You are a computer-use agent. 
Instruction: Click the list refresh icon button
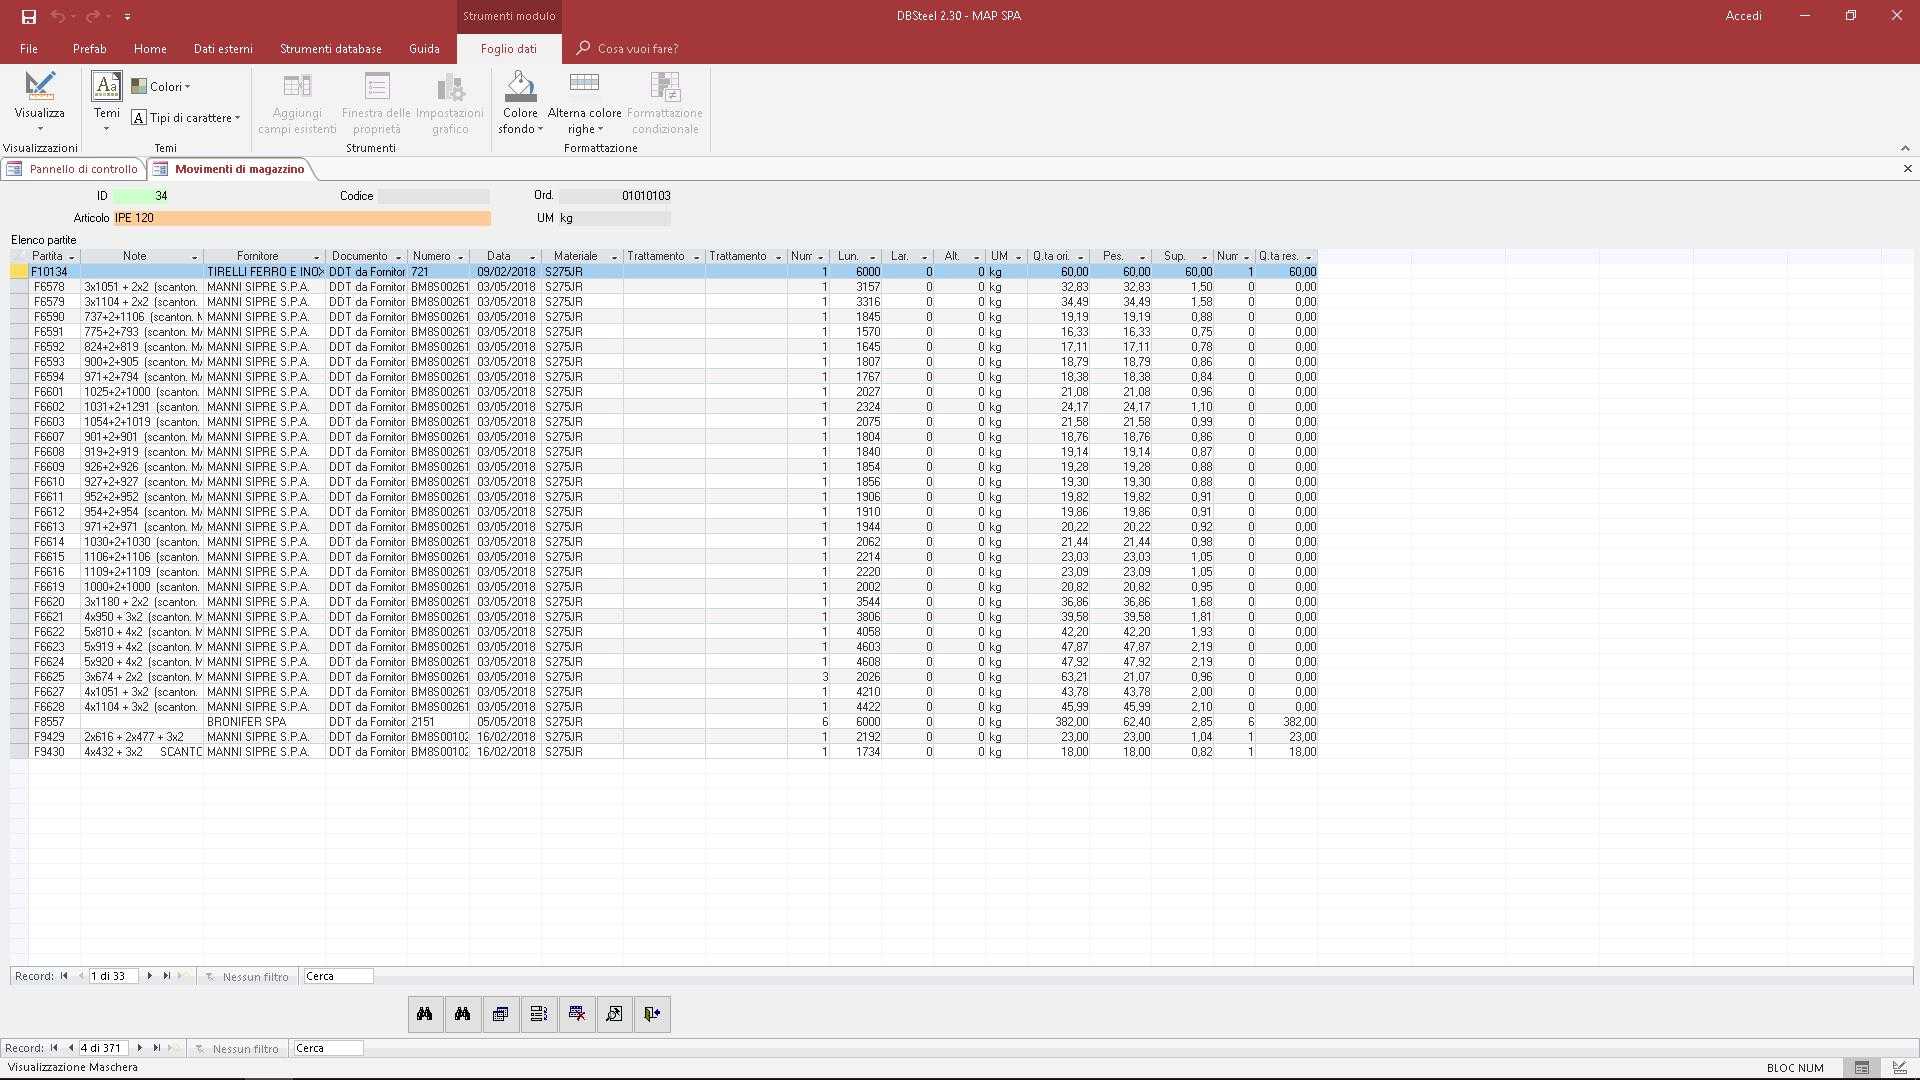point(539,1014)
